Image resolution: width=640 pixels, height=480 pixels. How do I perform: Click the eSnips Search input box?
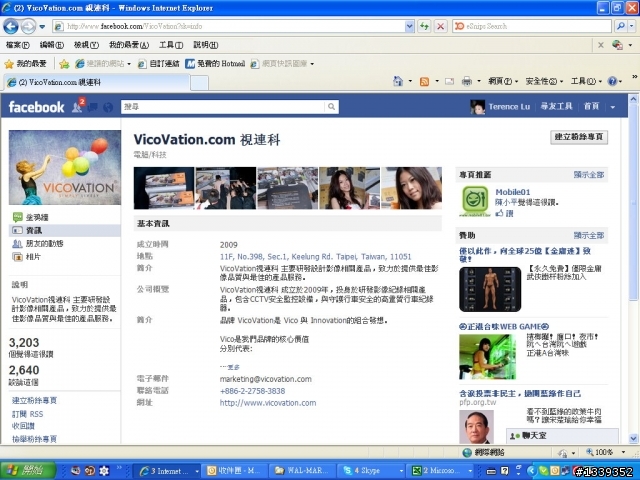click(532, 26)
